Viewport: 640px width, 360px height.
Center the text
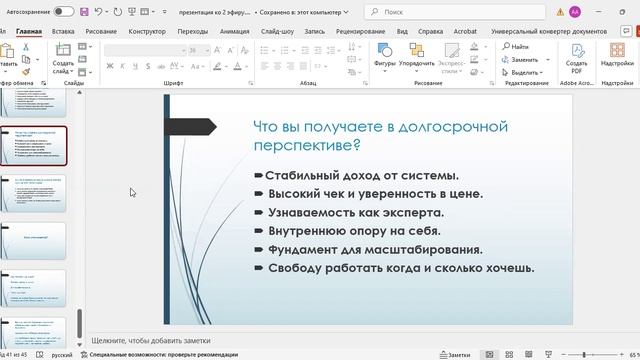click(278, 66)
